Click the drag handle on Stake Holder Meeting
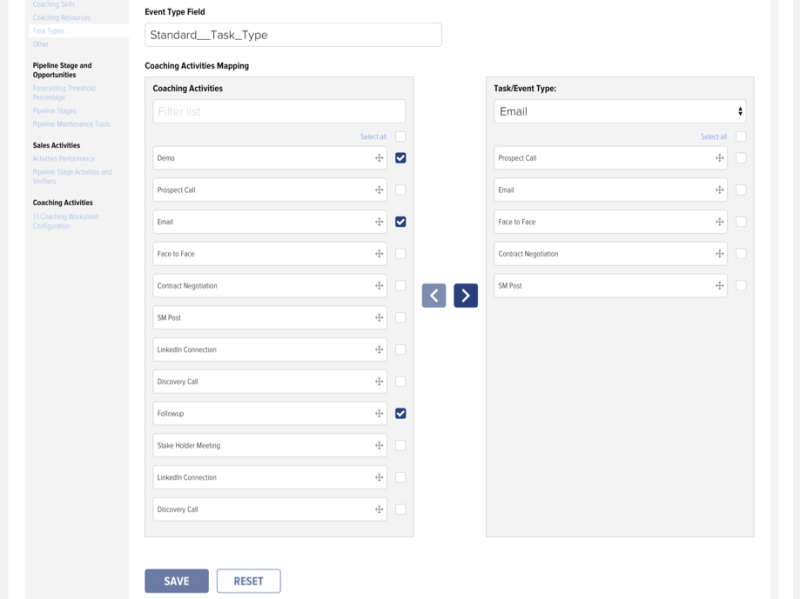Screen dimensions: 800x599 tap(378, 445)
